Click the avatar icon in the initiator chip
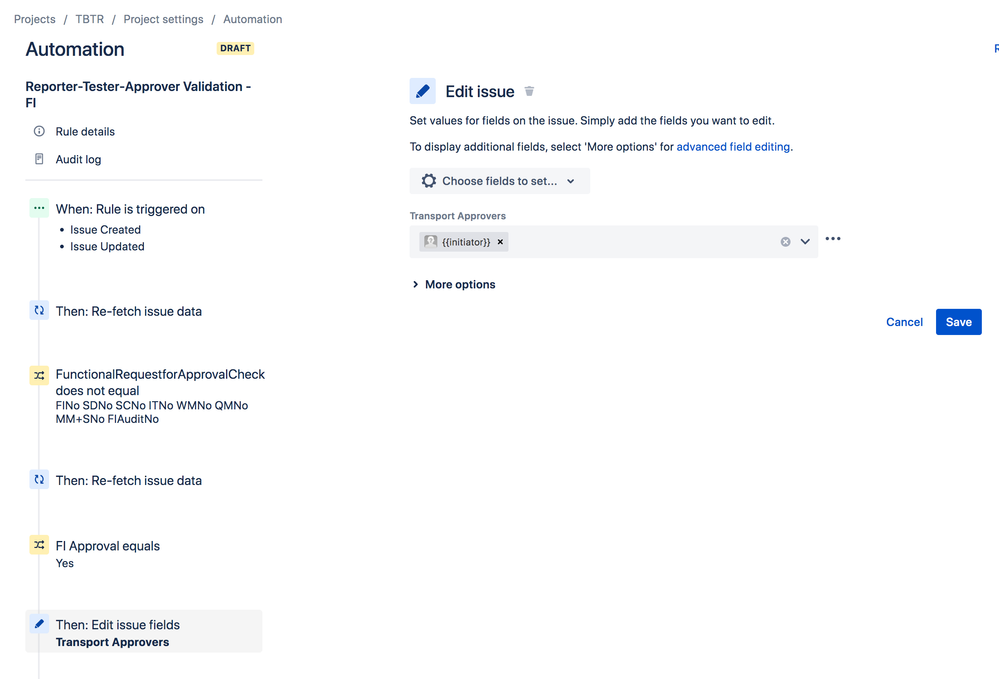 pyautogui.click(x=431, y=241)
